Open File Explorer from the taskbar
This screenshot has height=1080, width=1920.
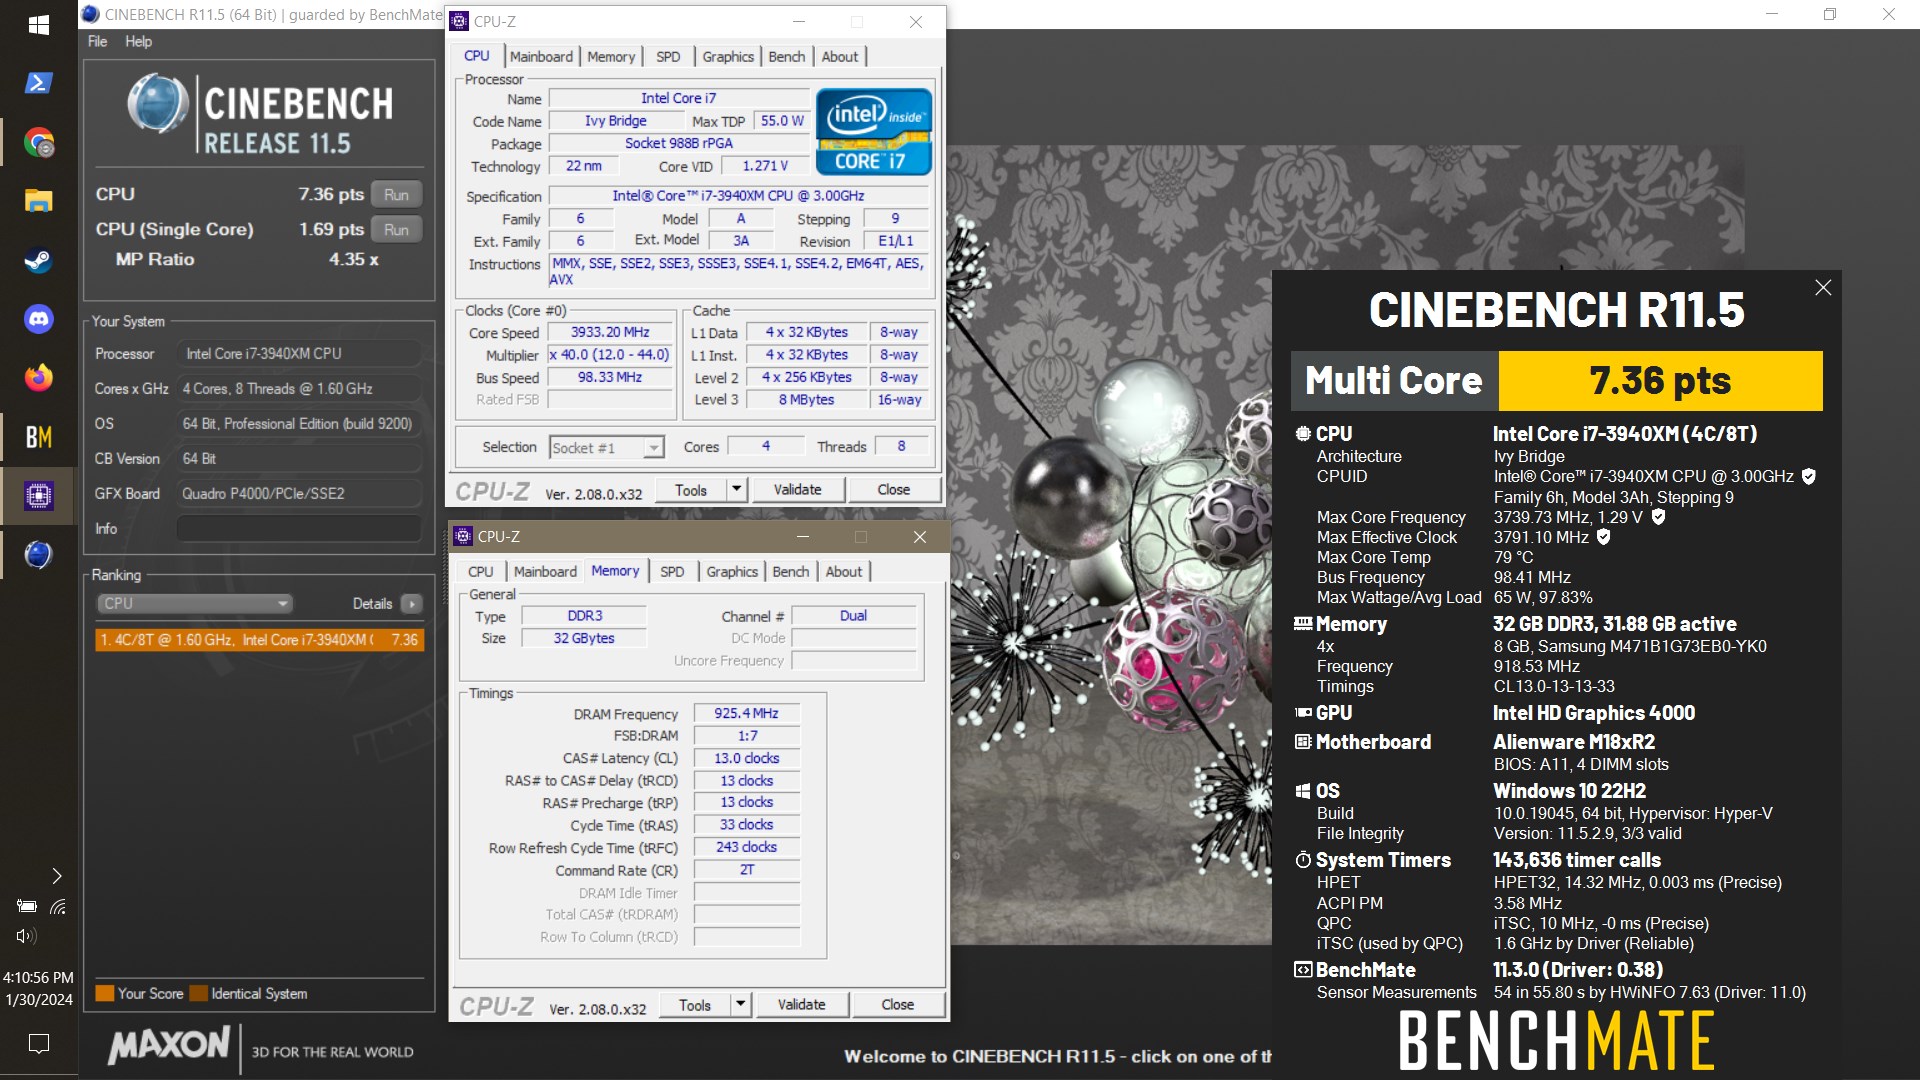(x=39, y=201)
